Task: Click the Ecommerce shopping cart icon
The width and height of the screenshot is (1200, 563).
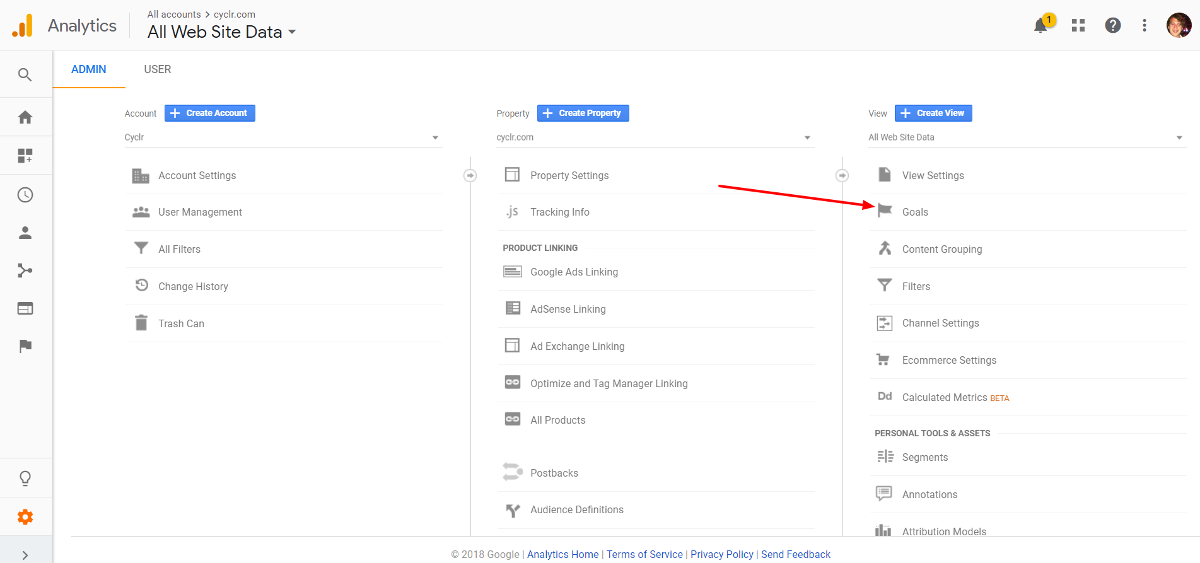Action: (x=884, y=360)
